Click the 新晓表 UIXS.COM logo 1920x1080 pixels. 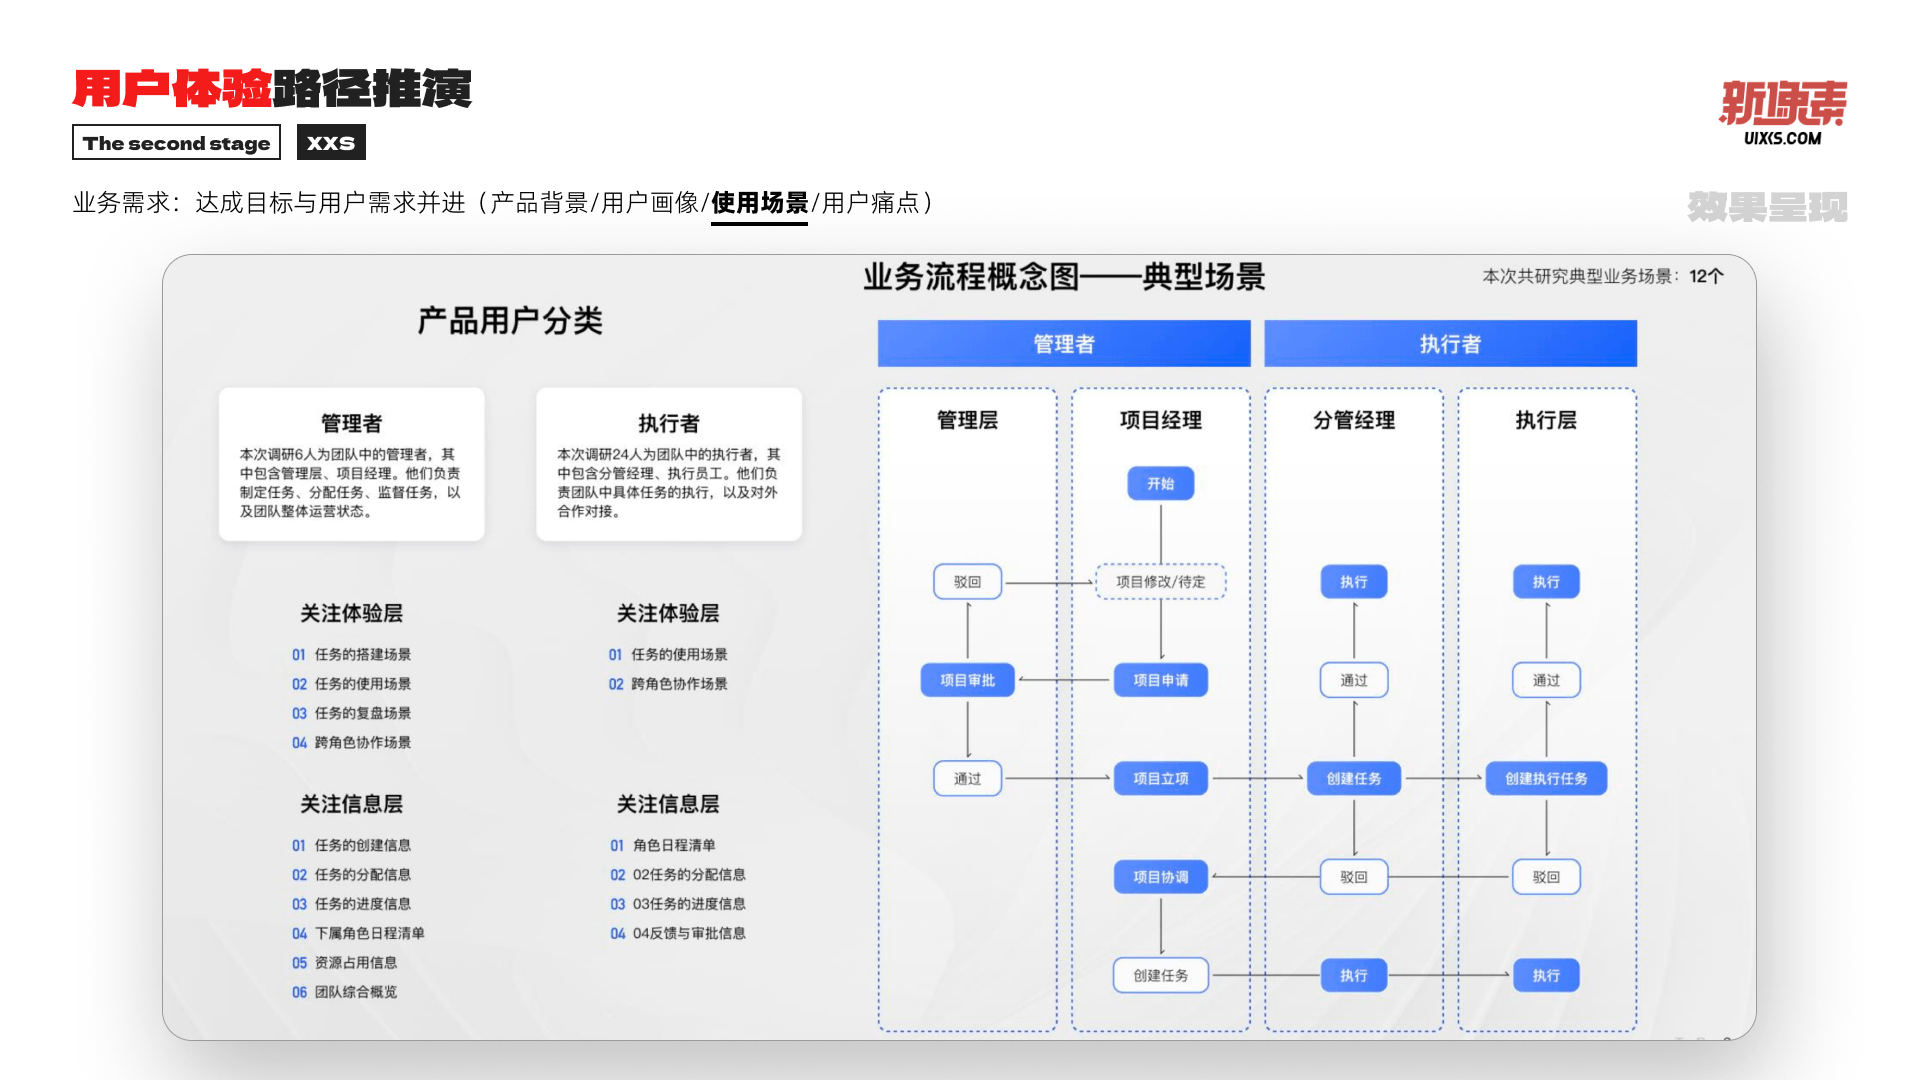tap(1782, 112)
